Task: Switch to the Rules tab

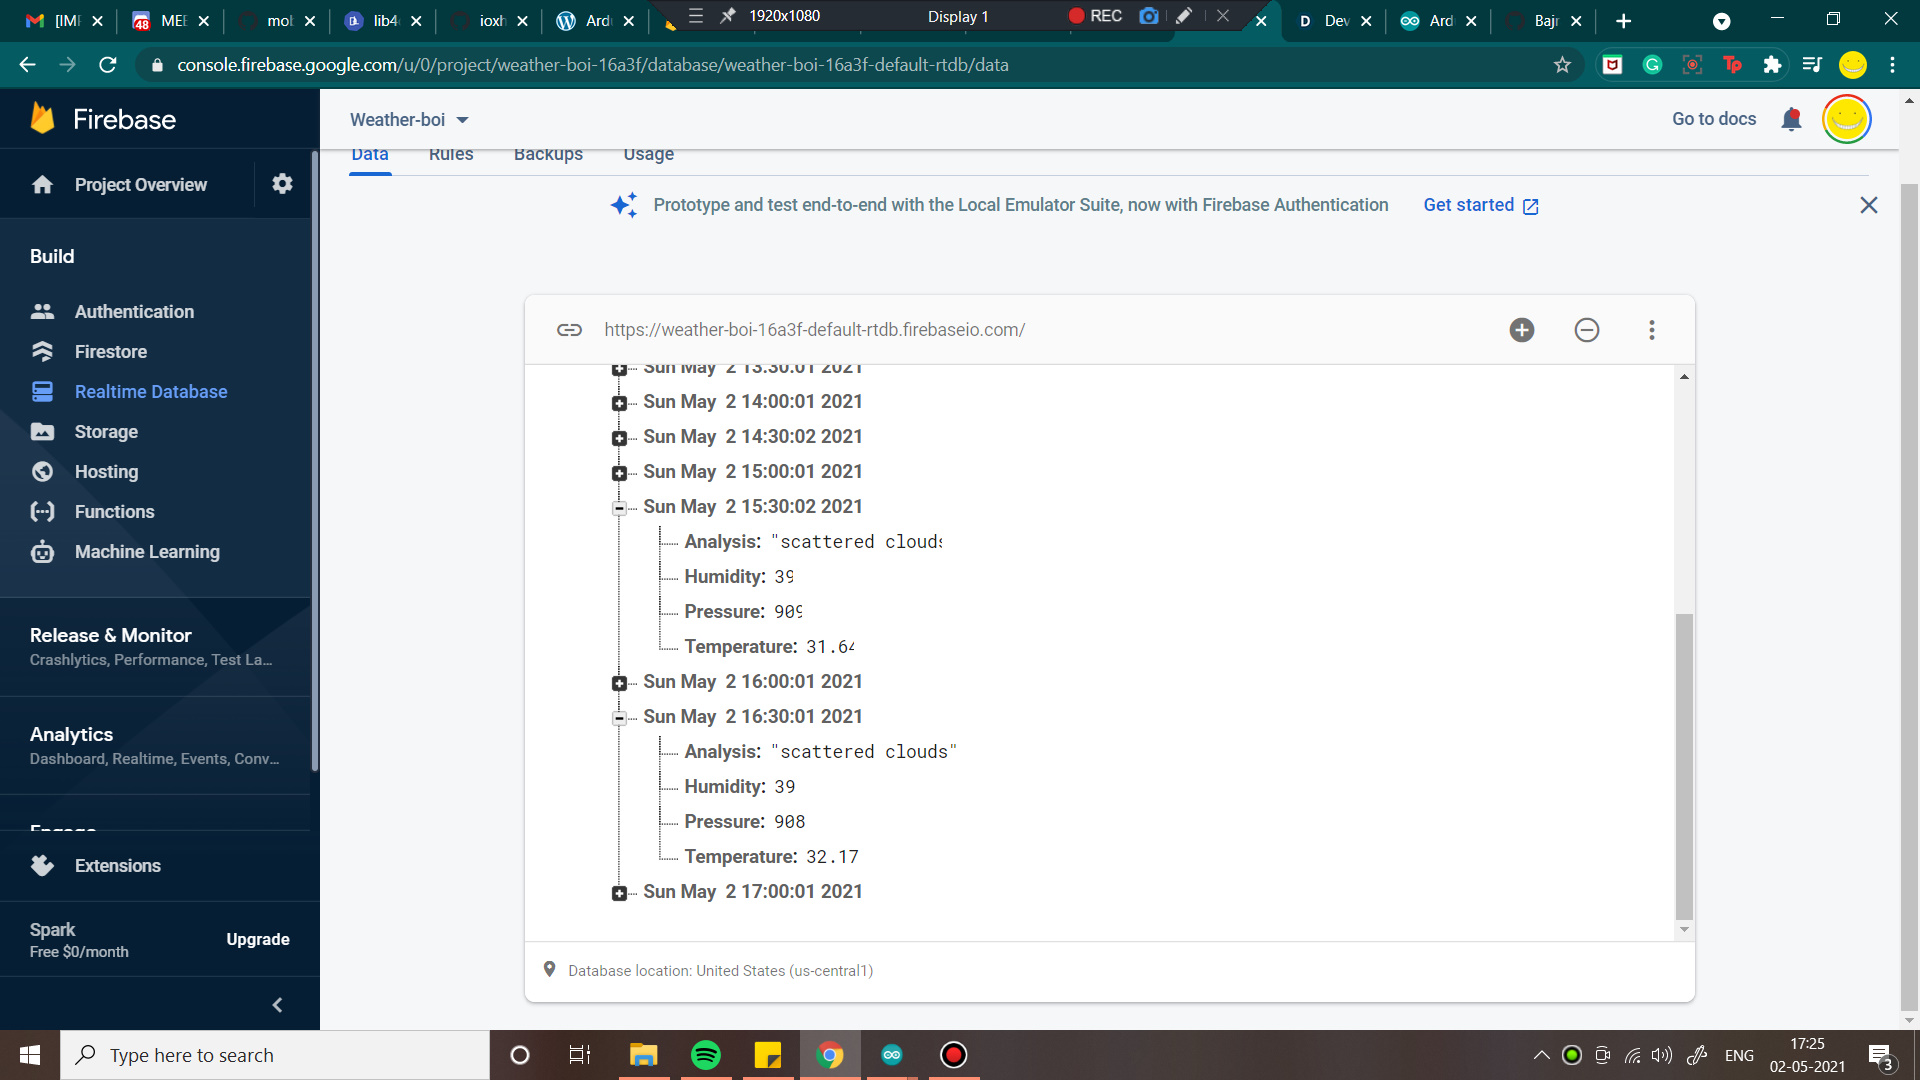Action: [x=451, y=155]
